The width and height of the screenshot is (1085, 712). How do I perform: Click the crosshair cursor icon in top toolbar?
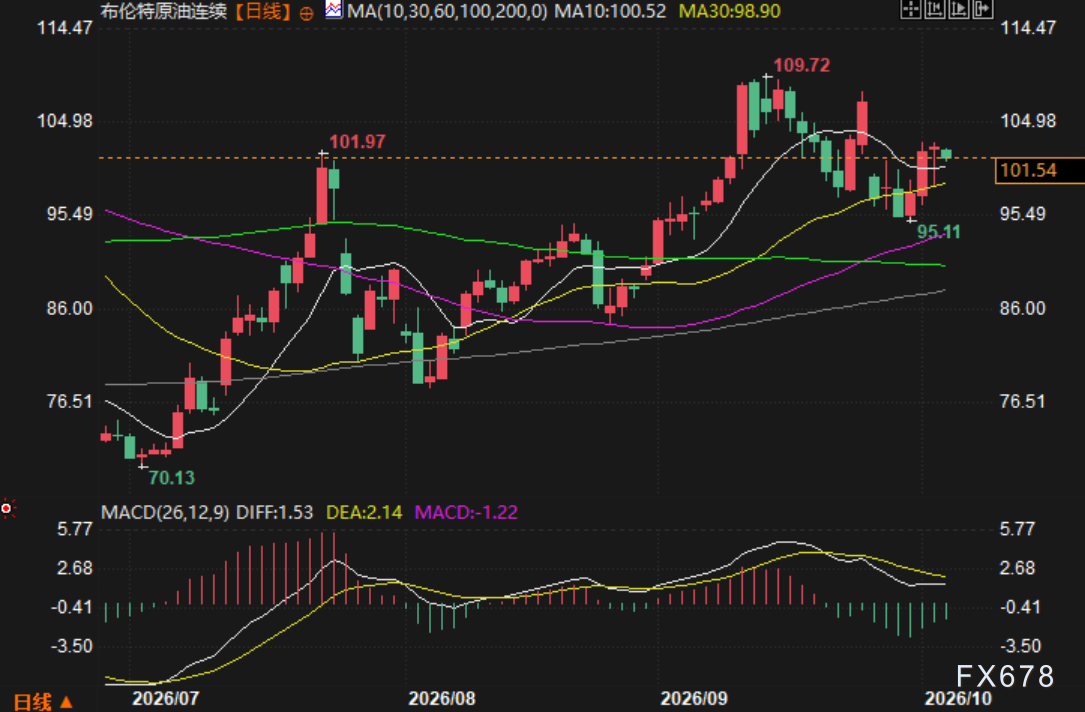pyautogui.click(x=911, y=9)
